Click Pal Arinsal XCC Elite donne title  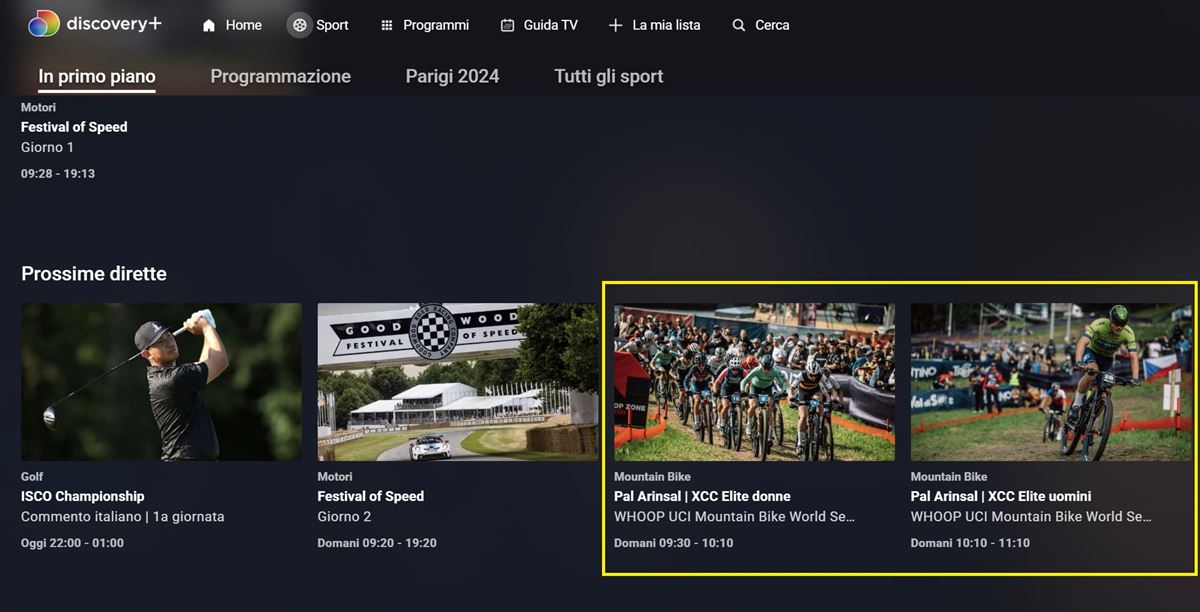point(702,496)
